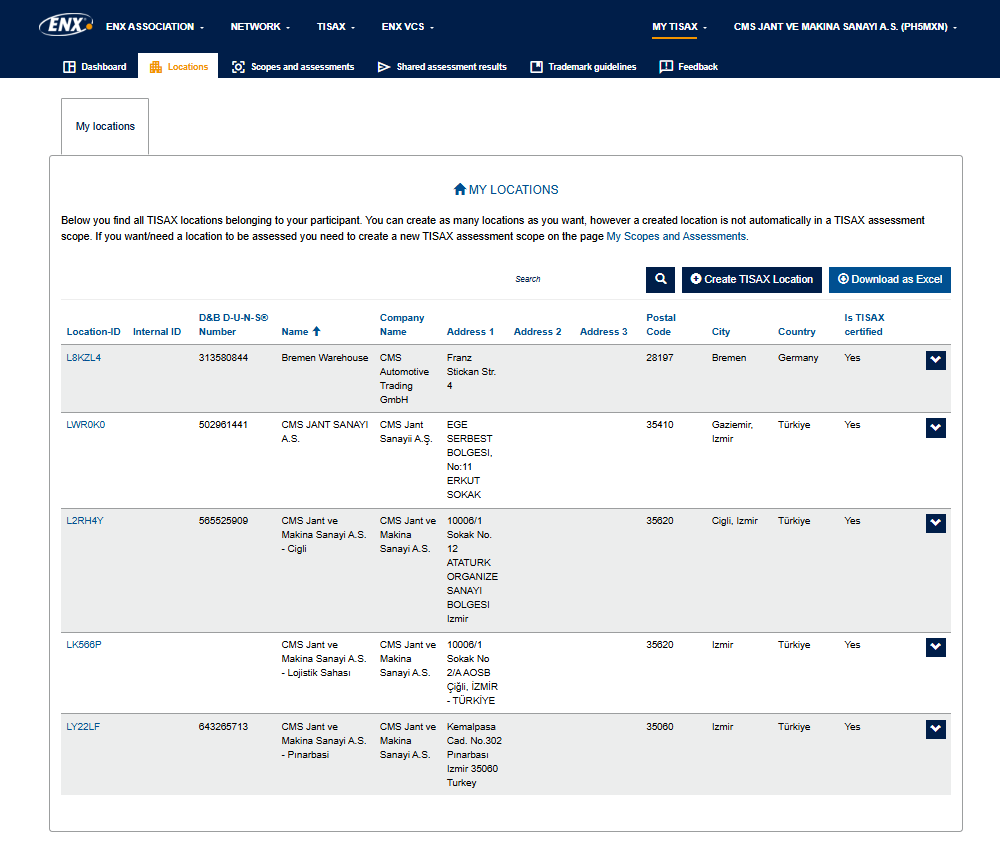Open the Dashboard tab
This screenshot has height=843, width=1000.
coord(95,67)
